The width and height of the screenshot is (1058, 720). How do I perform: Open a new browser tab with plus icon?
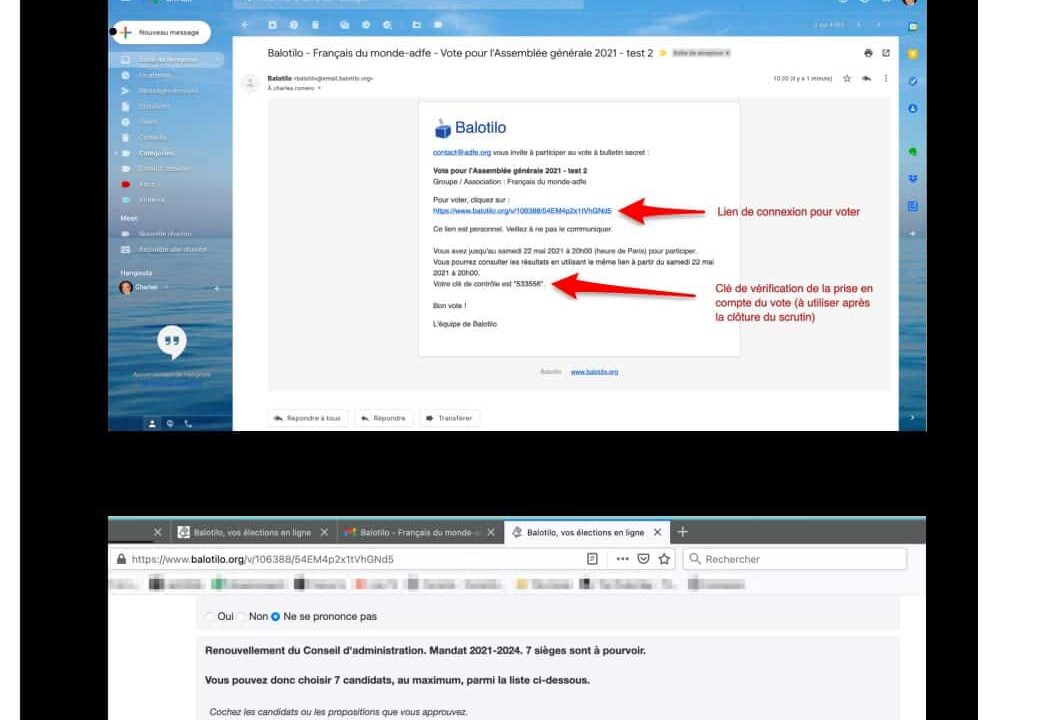click(683, 532)
